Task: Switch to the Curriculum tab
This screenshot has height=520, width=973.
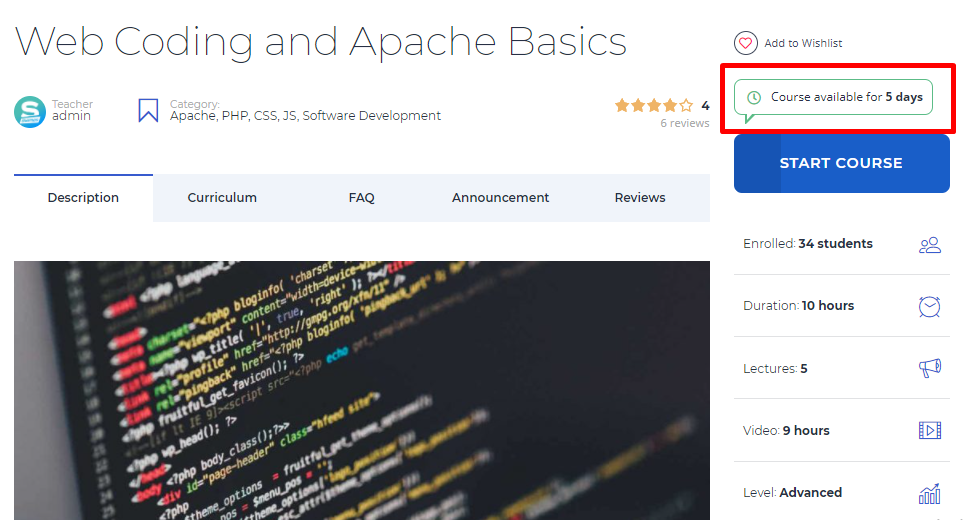Action: tap(222, 197)
